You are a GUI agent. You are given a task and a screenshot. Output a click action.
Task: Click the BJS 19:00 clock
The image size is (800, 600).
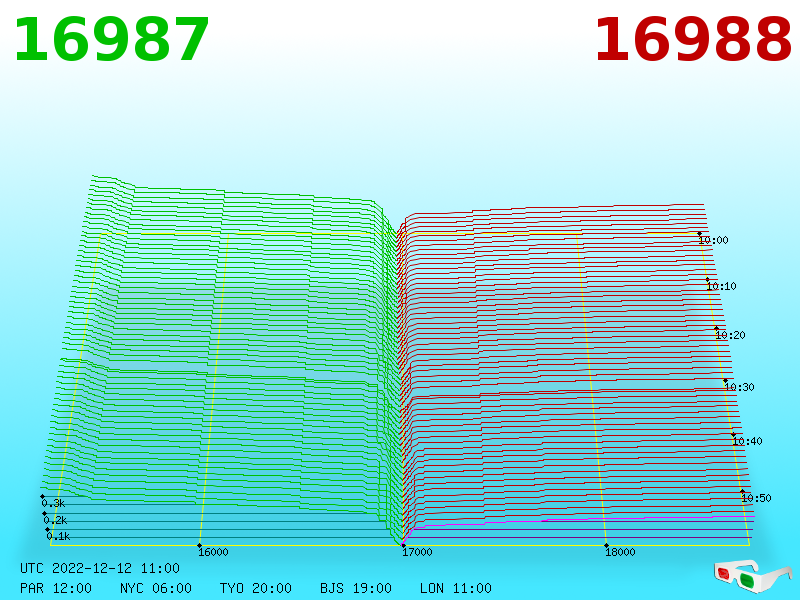click(x=356, y=588)
